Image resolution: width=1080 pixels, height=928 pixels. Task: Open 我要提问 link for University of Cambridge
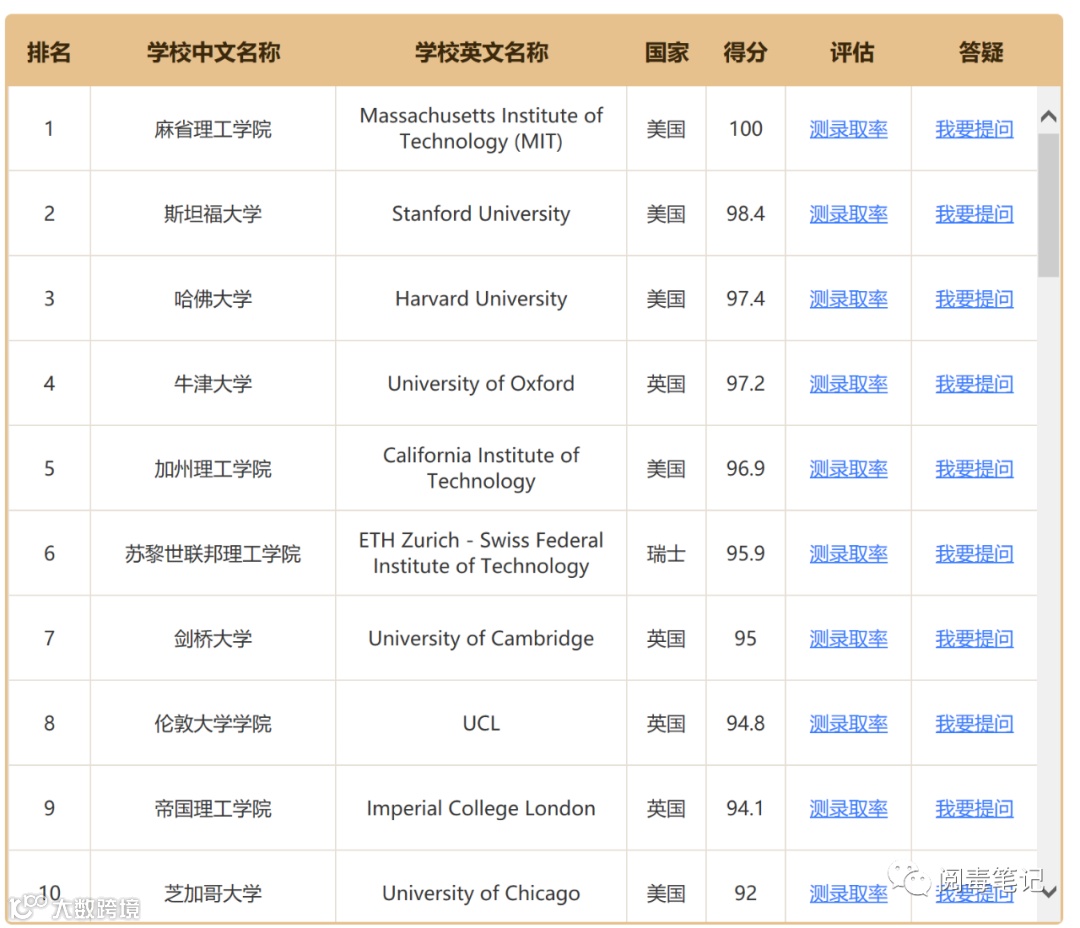point(974,639)
